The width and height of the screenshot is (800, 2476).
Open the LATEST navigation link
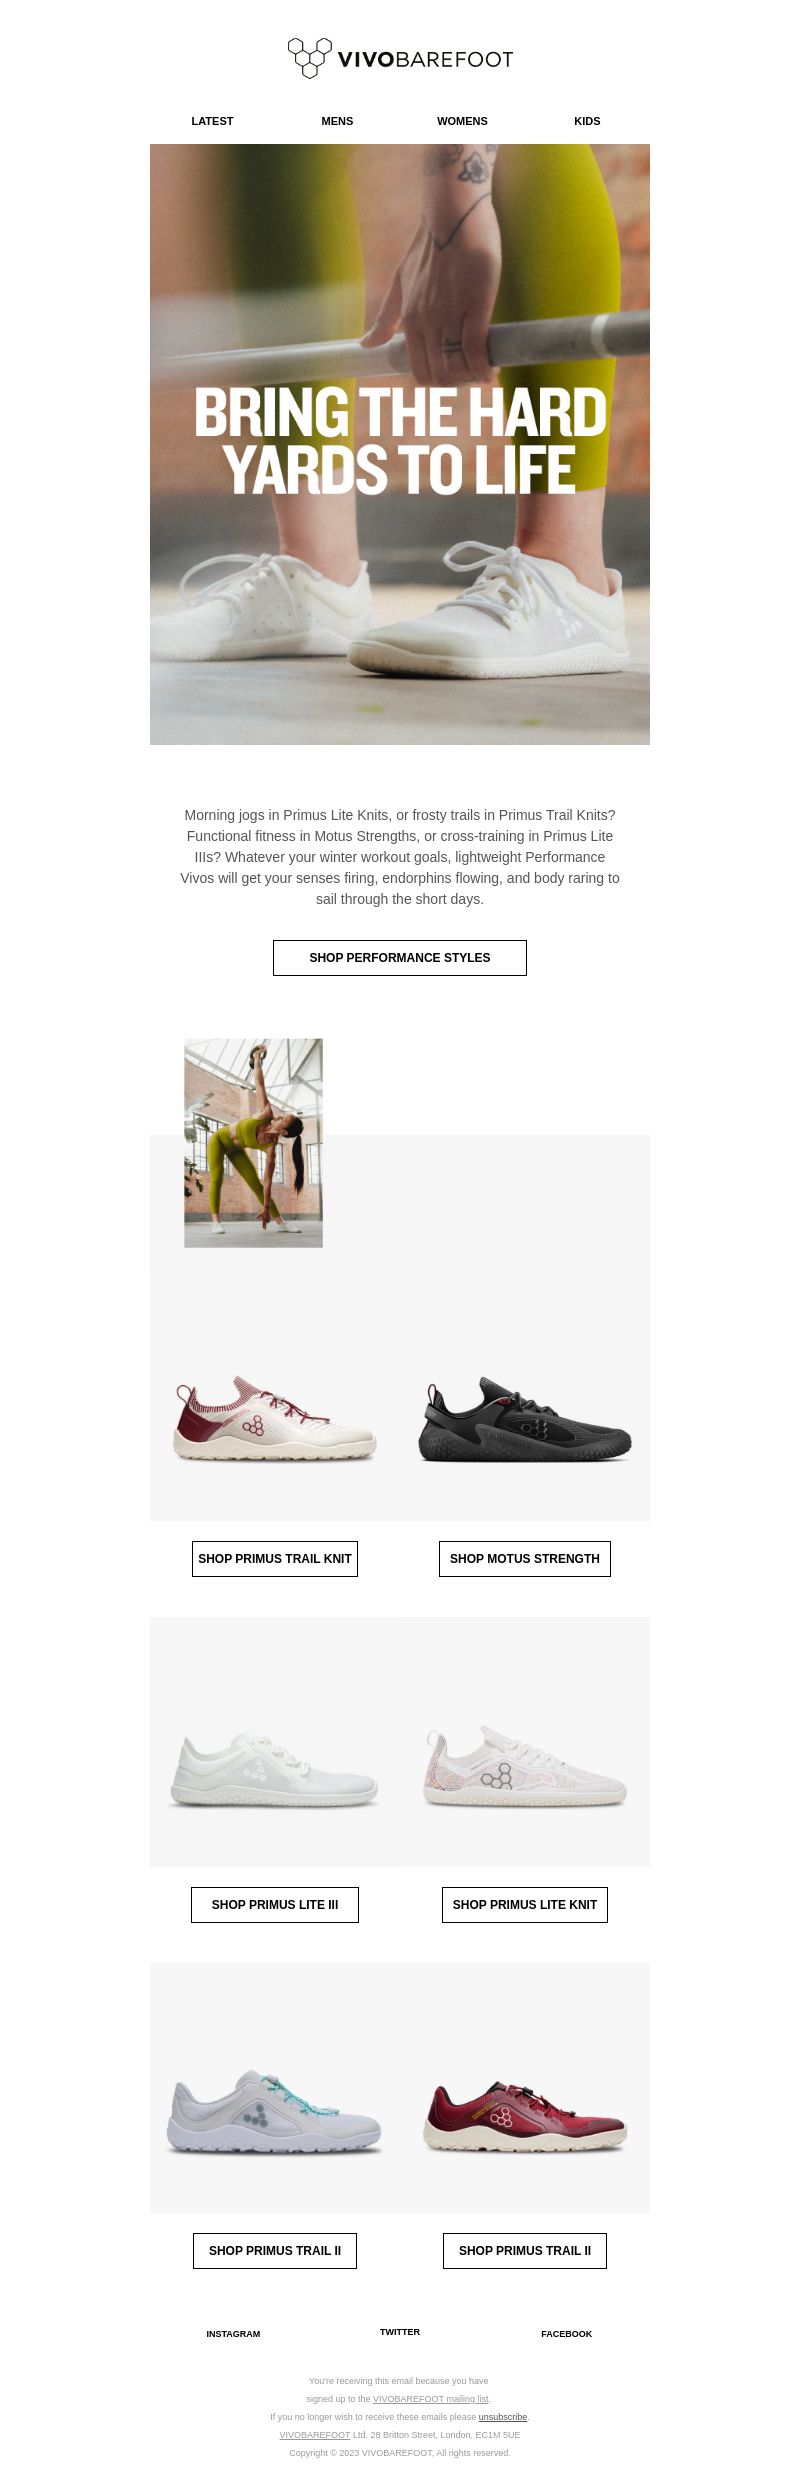pyautogui.click(x=212, y=121)
